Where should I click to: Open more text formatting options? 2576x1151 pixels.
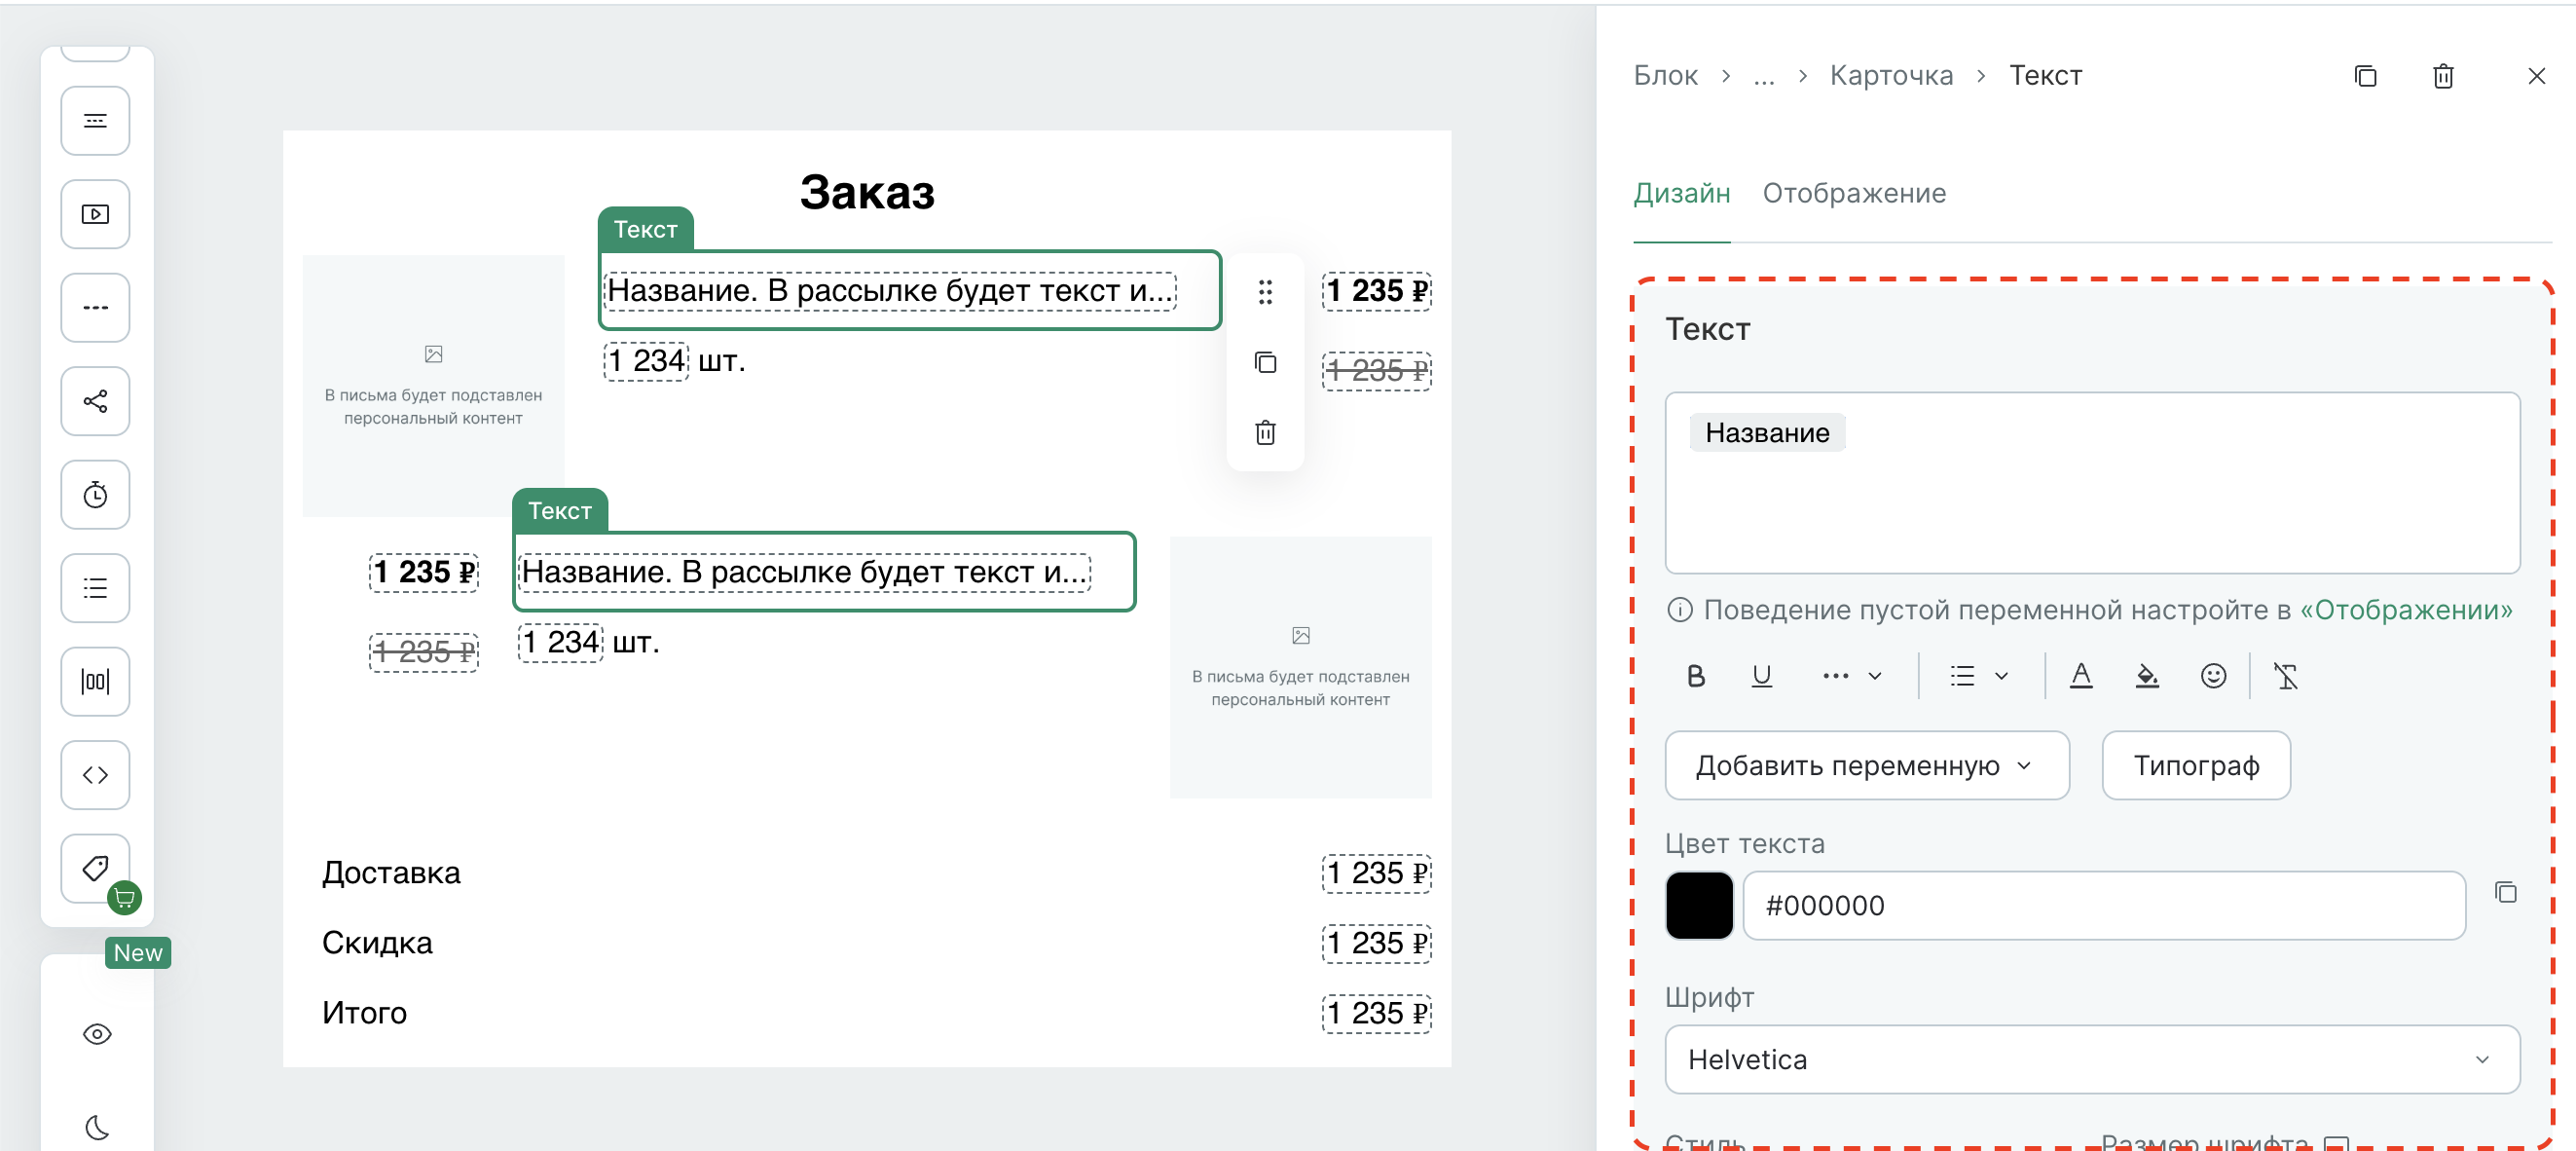(1851, 677)
